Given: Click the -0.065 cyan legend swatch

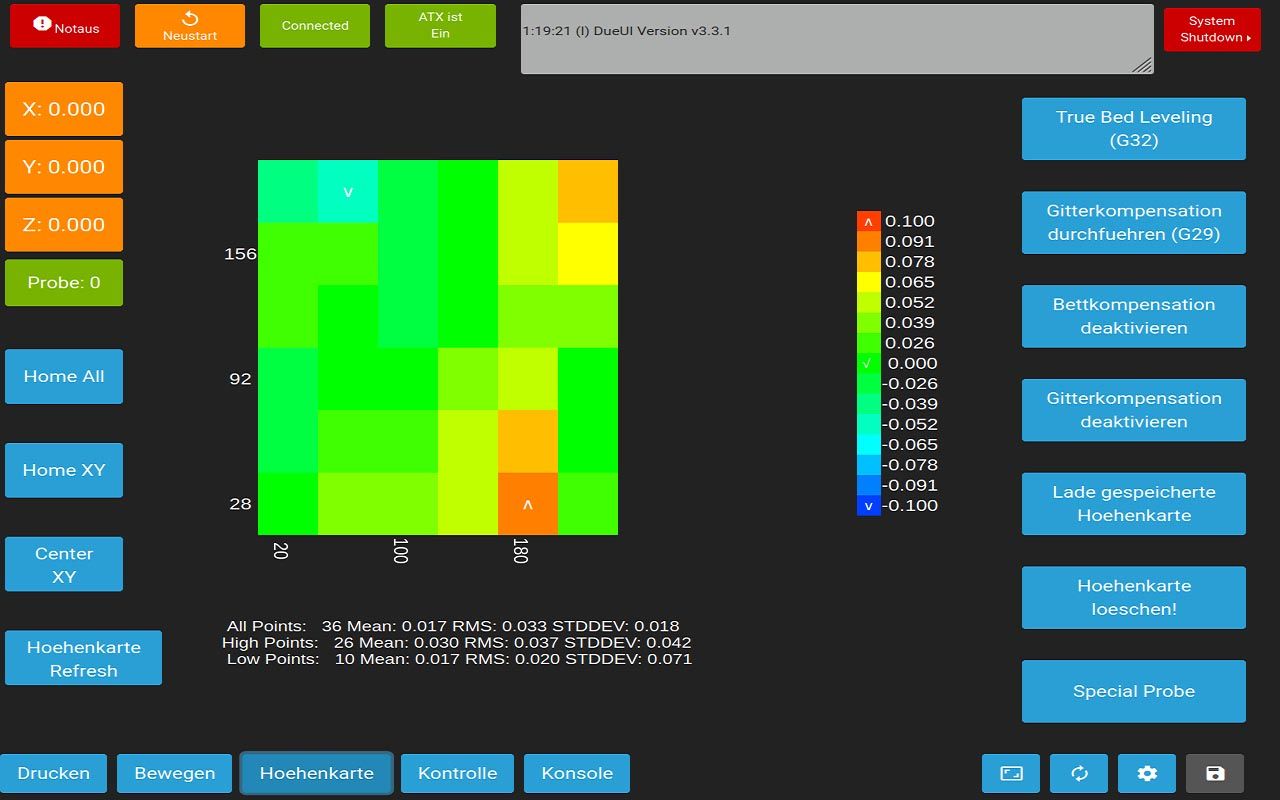Looking at the screenshot, I should [868, 444].
